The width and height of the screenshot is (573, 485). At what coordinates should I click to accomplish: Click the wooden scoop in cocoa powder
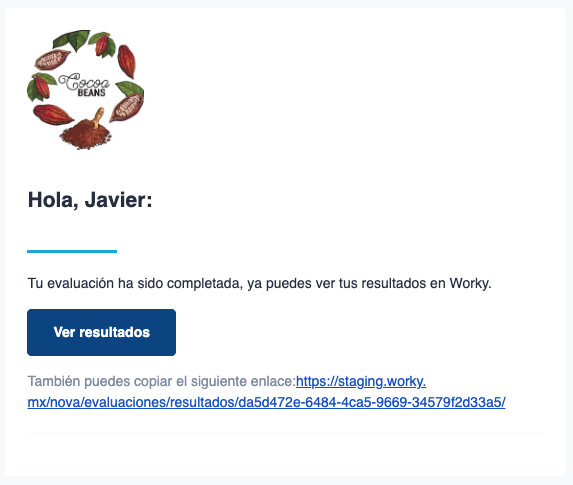pos(97,118)
